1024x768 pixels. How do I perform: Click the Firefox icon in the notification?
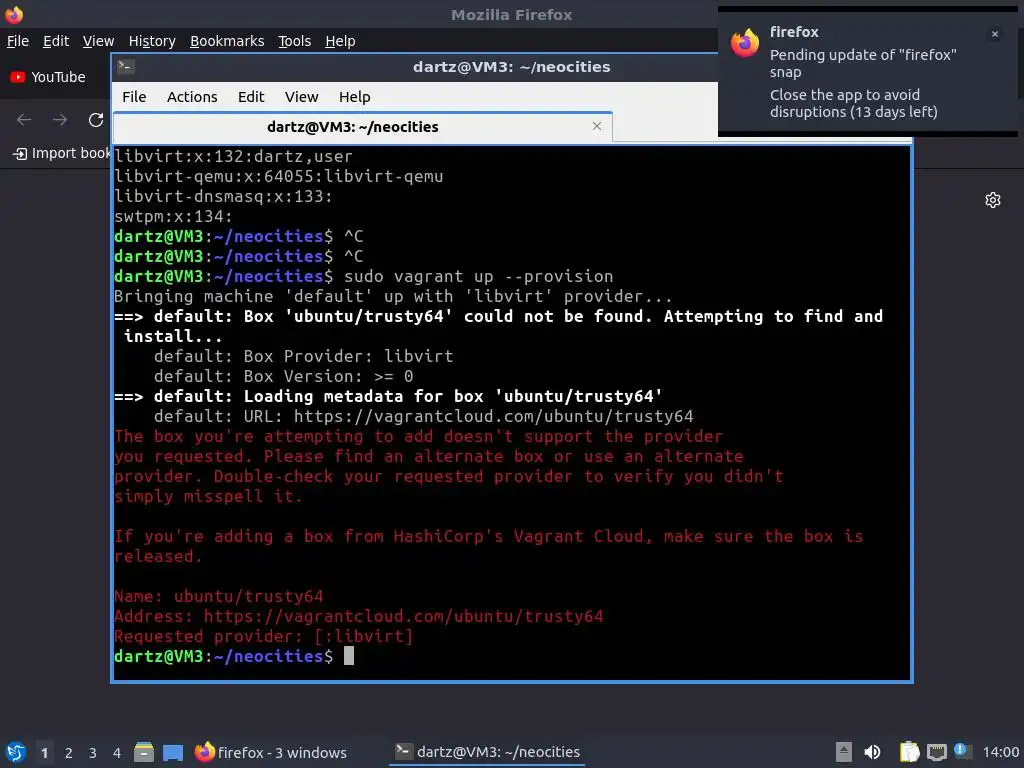[x=744, y=43]
